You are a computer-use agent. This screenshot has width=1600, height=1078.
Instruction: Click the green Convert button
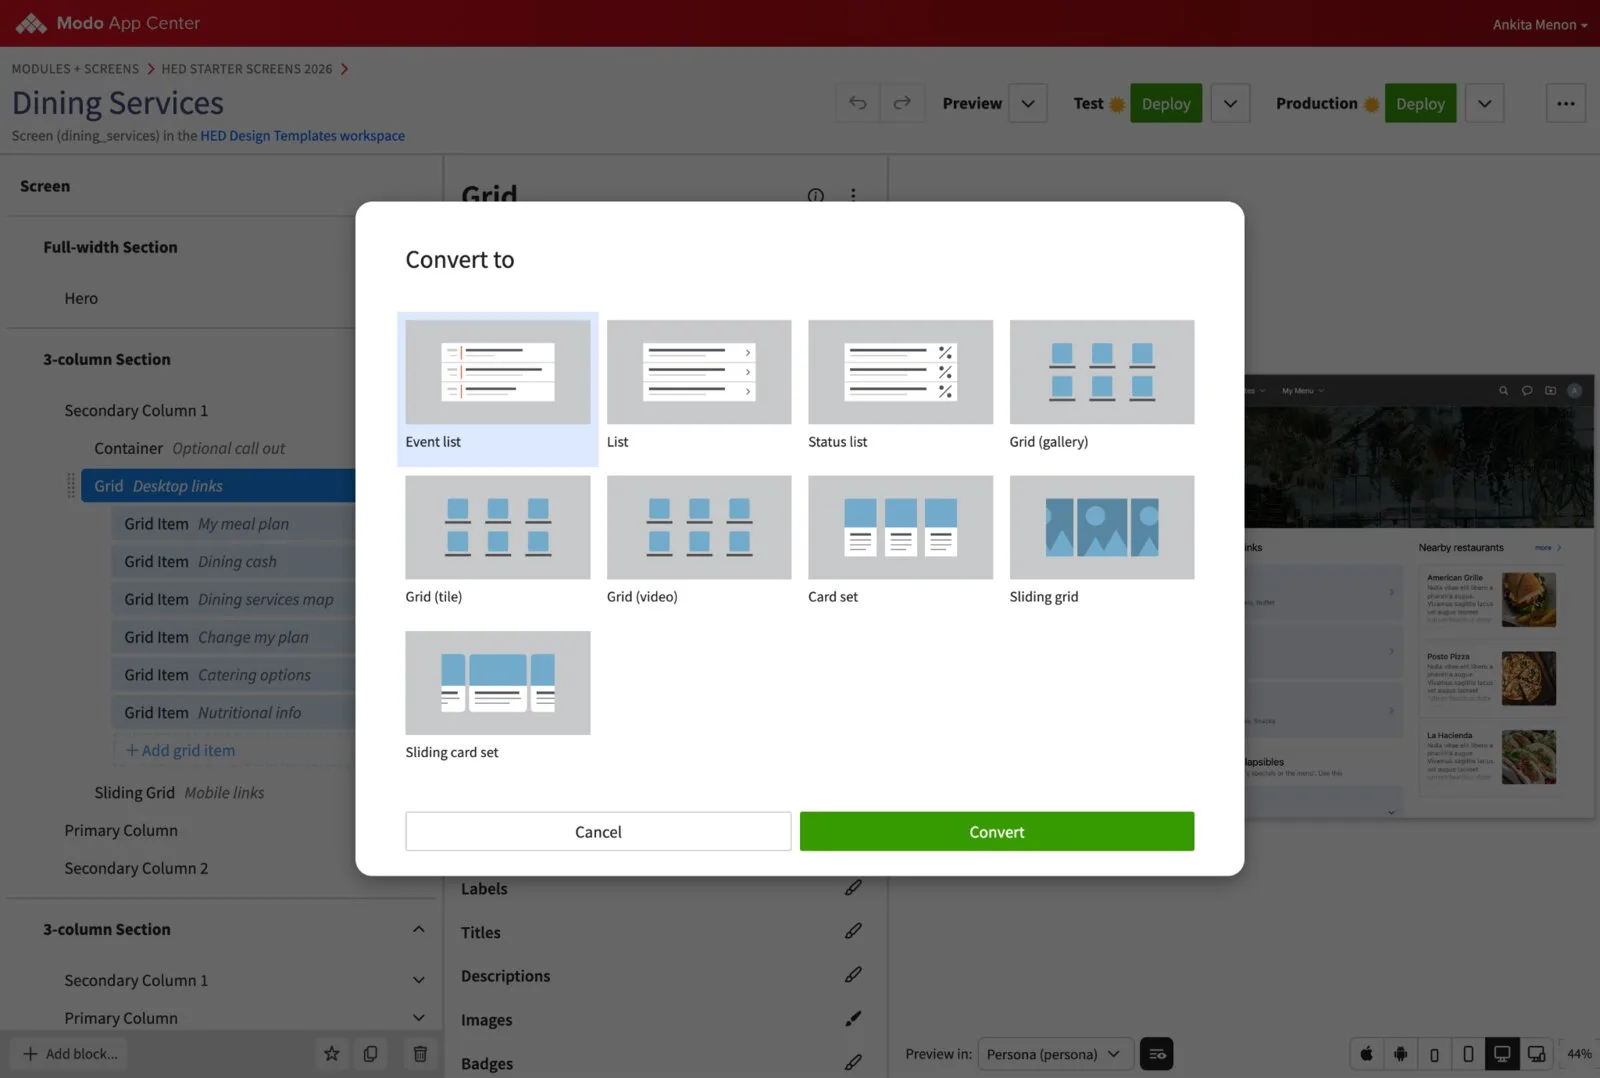coord(996,831)
